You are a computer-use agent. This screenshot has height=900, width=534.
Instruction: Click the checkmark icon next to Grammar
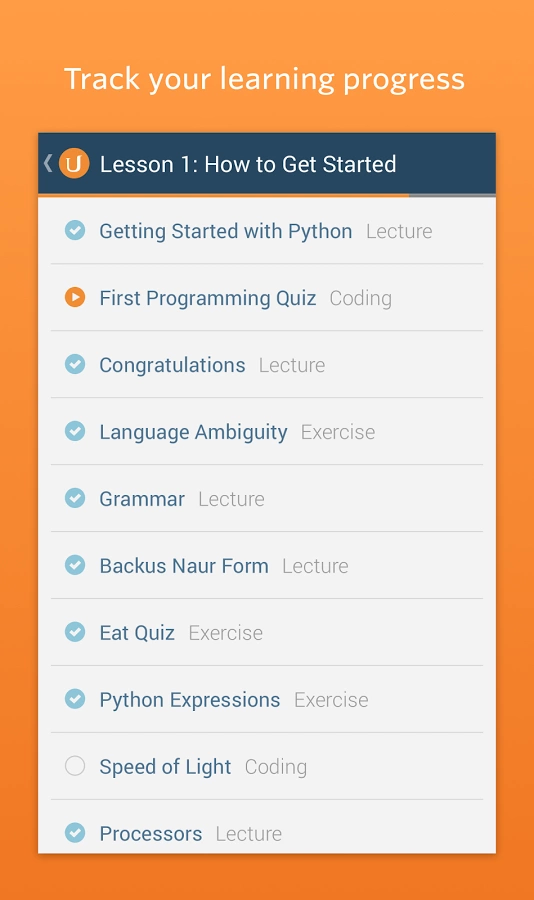tap(75, 498)
